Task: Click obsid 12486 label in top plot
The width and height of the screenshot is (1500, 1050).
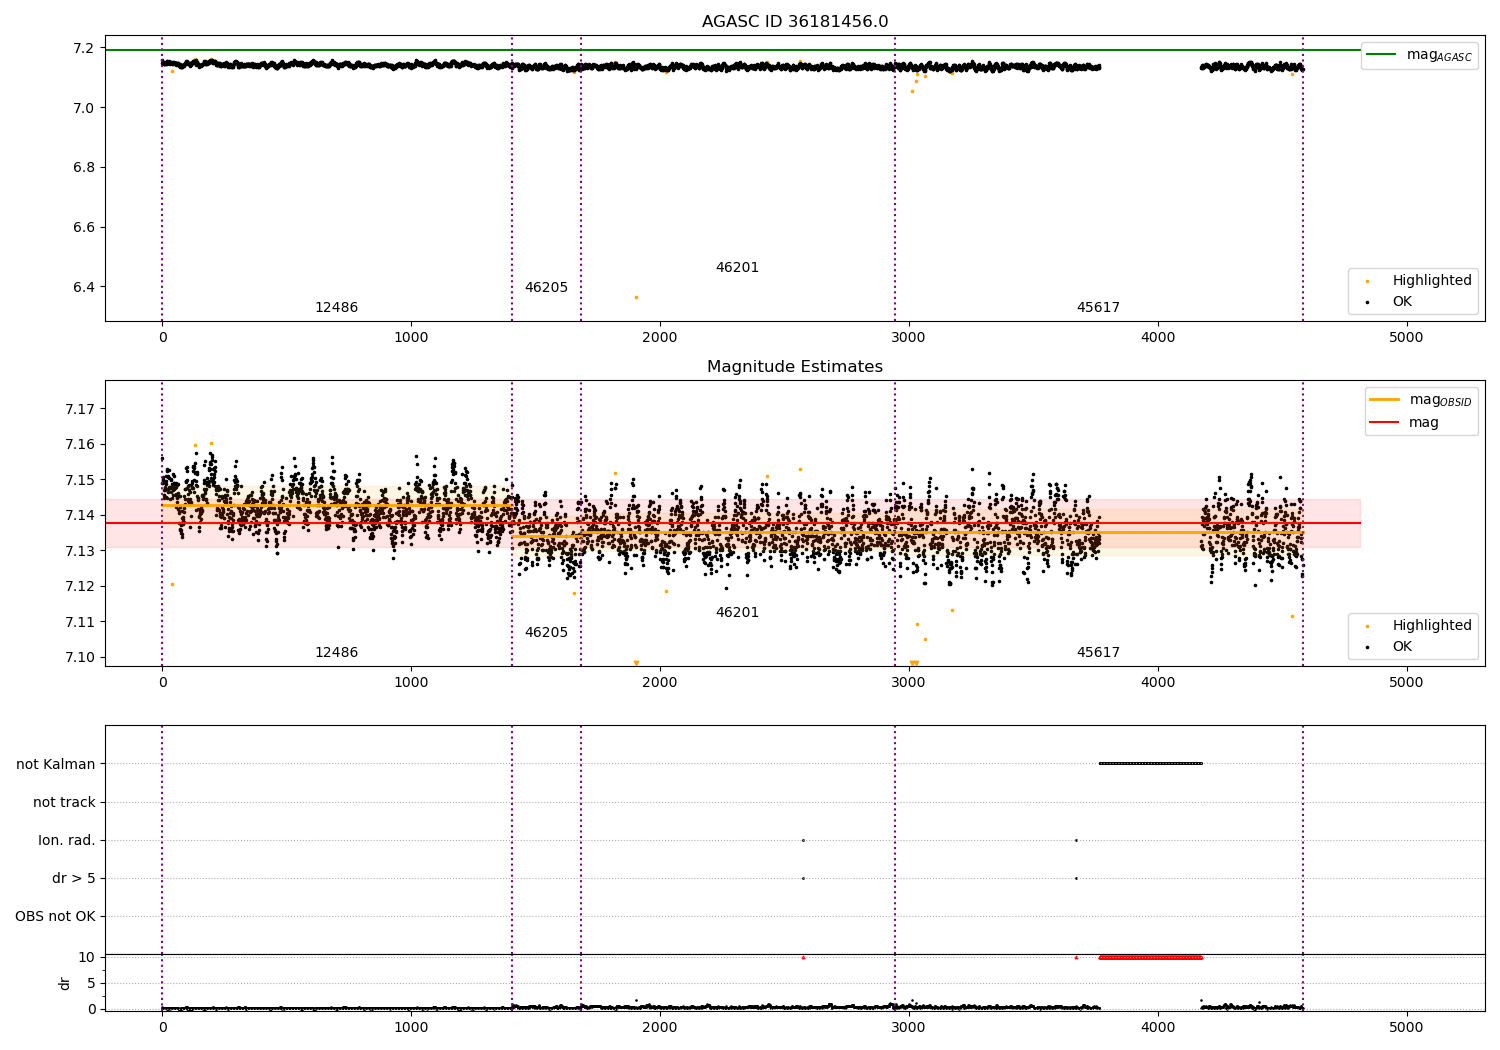Action: [x=336, y=308]
